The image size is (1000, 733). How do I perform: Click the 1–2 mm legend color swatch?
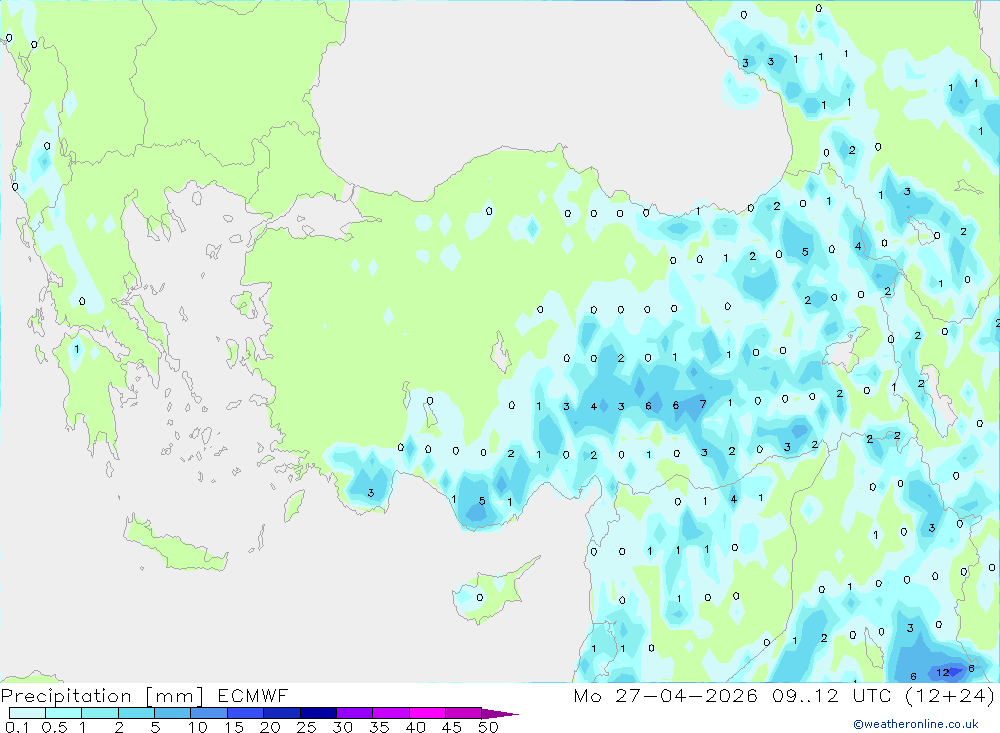[x=100, y=713]
